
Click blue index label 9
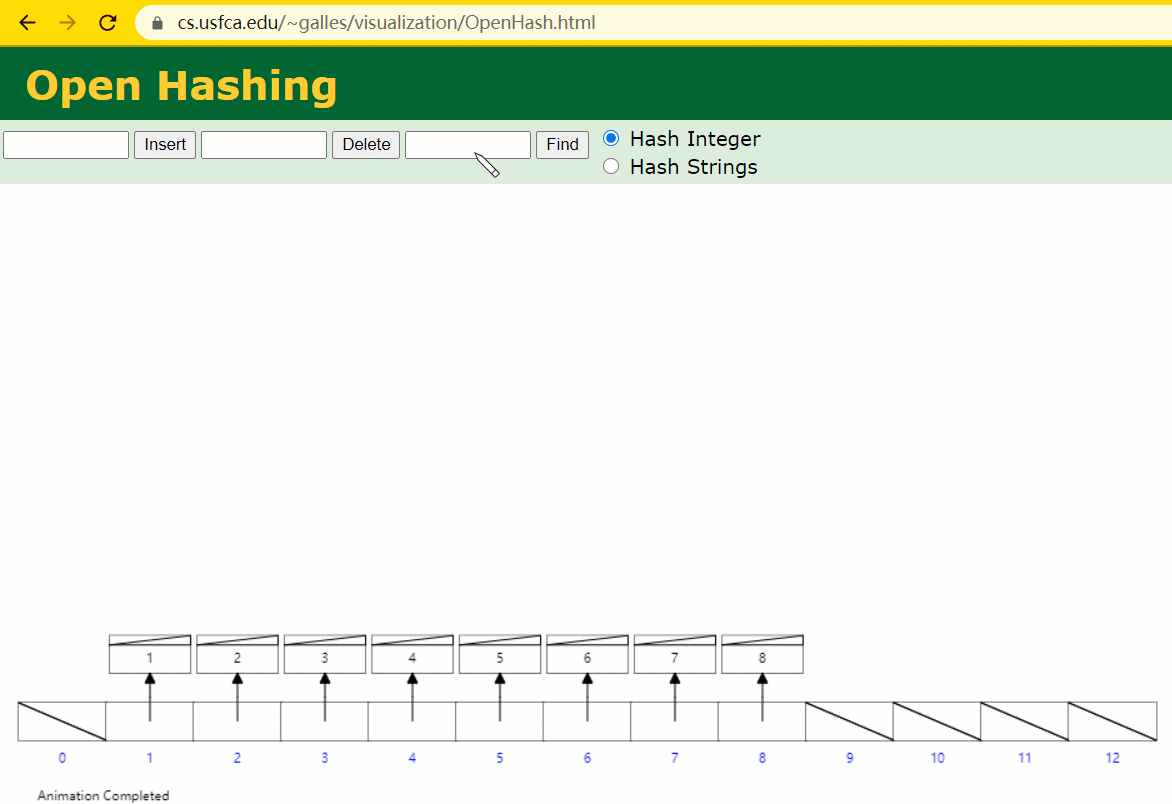(x=850, y=758)
